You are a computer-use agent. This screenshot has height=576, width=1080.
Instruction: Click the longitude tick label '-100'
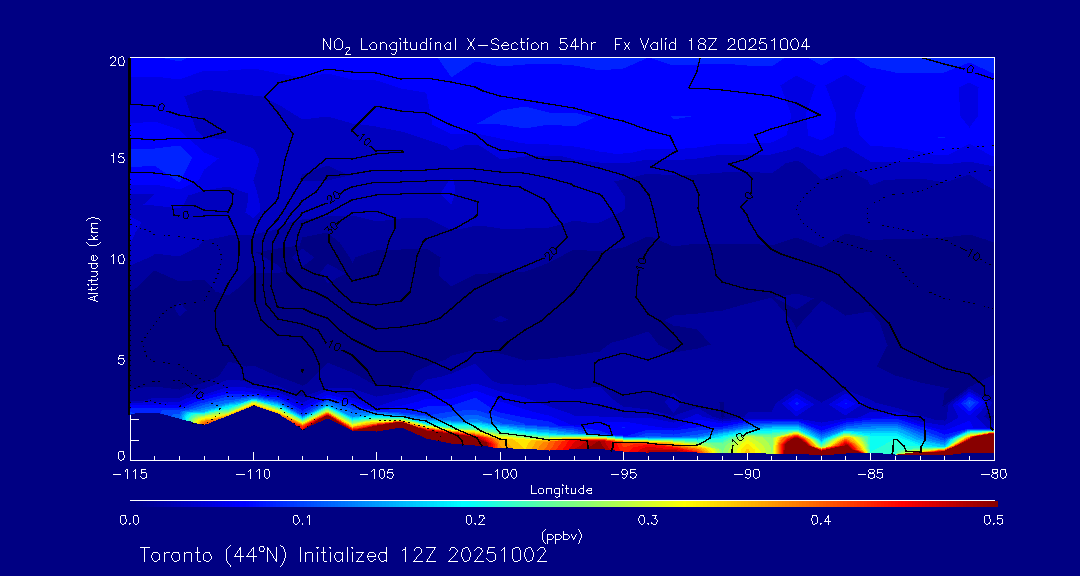(501, 474)
